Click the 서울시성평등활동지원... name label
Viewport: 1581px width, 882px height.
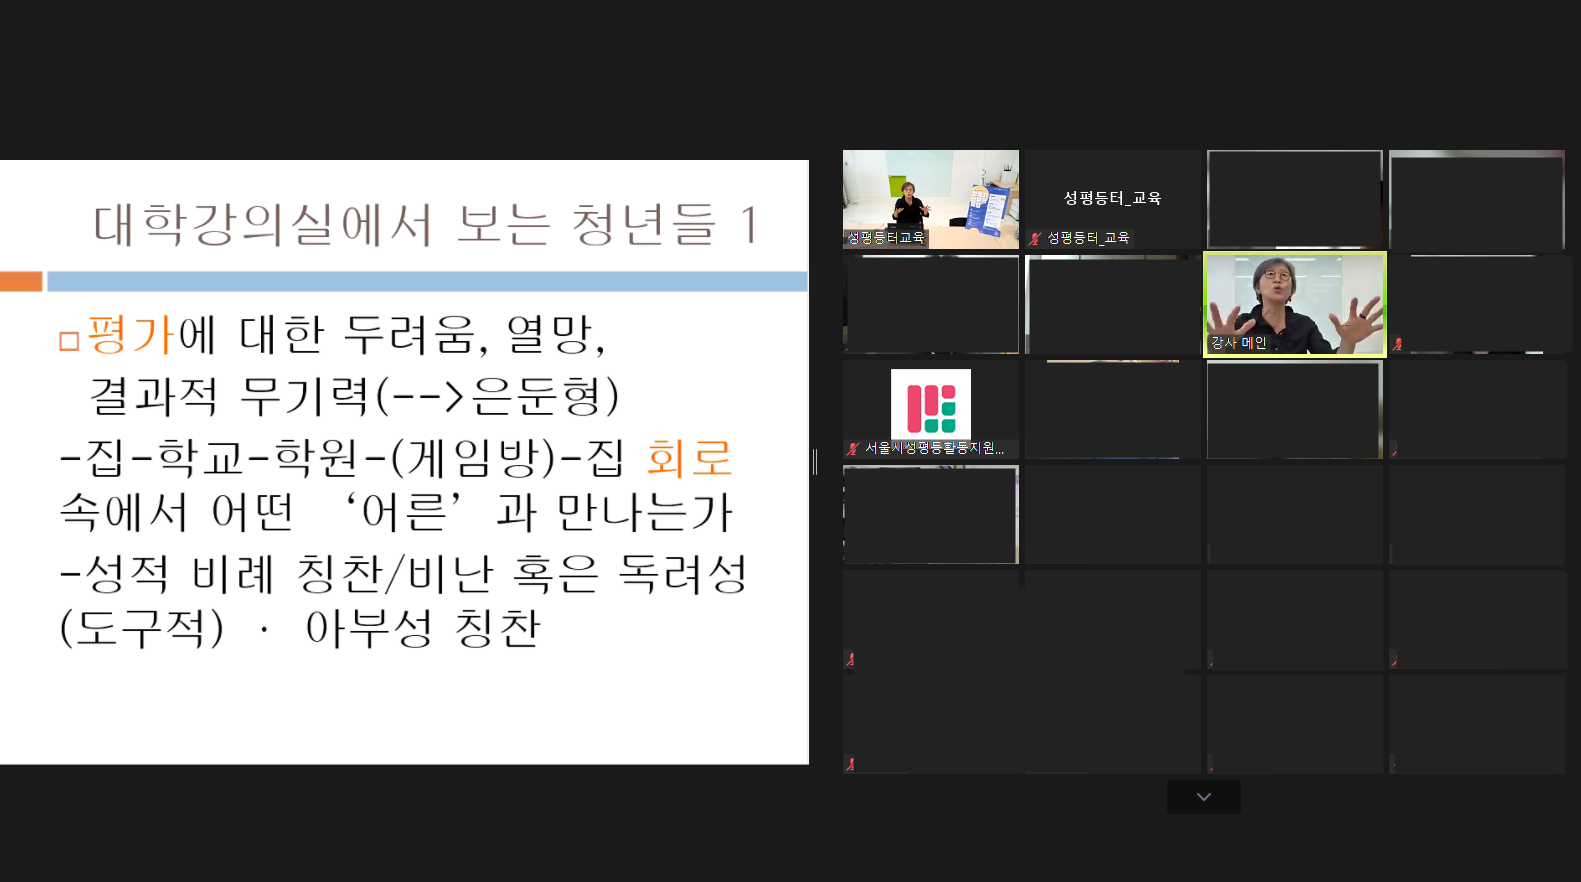pos(934,448)
